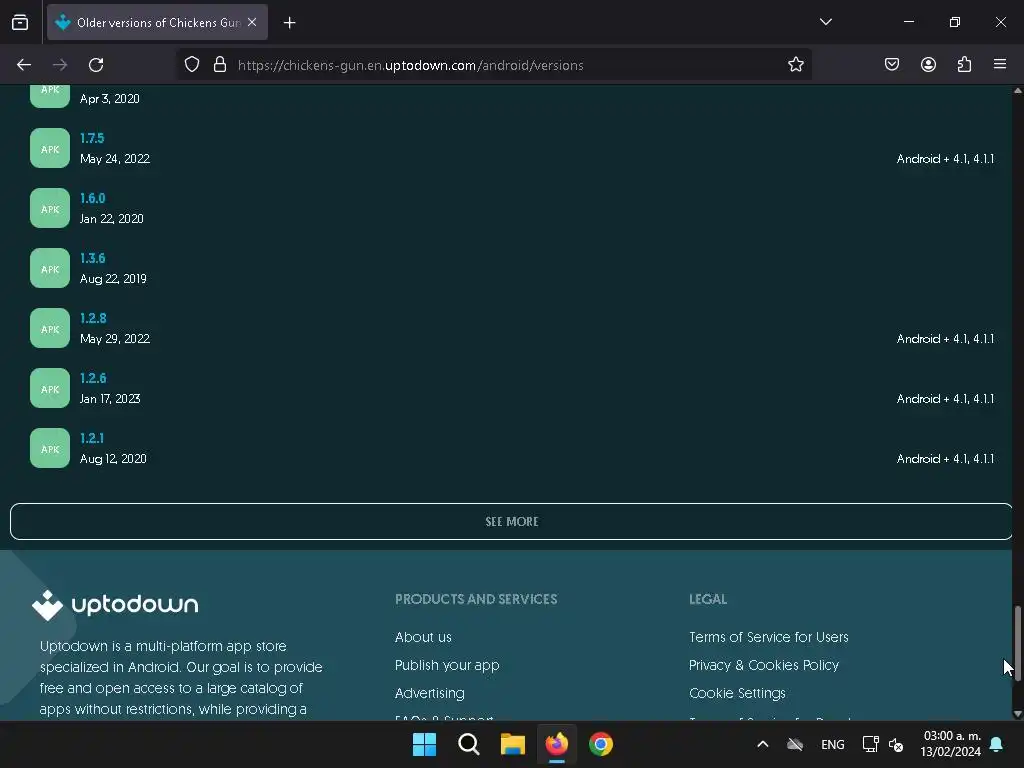The image size is (1024, 768).
Task: Launch Google Chrome from taskbar
Action: tap(601, 744)
